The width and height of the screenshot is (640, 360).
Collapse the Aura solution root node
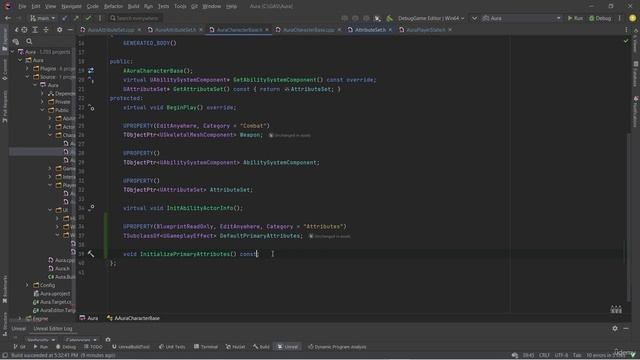click(12, 52)
